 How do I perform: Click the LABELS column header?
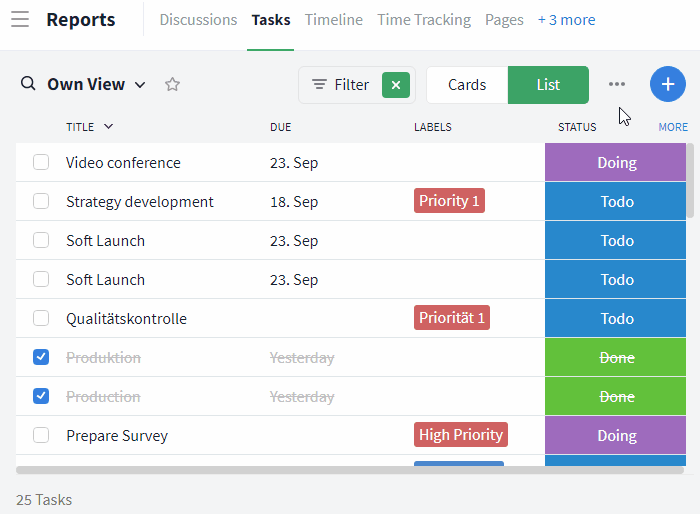tap(433, 127)
